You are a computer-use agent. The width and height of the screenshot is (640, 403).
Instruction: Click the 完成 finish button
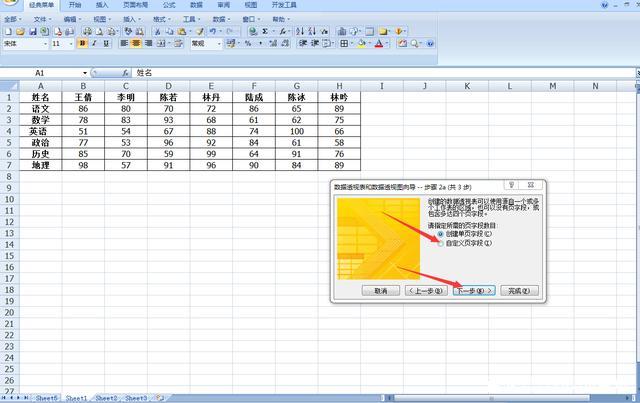[519, 291]
